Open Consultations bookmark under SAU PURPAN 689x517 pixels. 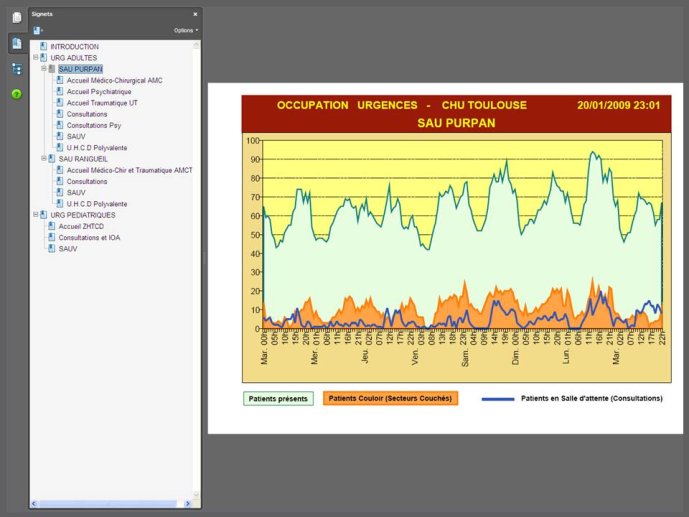coord(87,114)
